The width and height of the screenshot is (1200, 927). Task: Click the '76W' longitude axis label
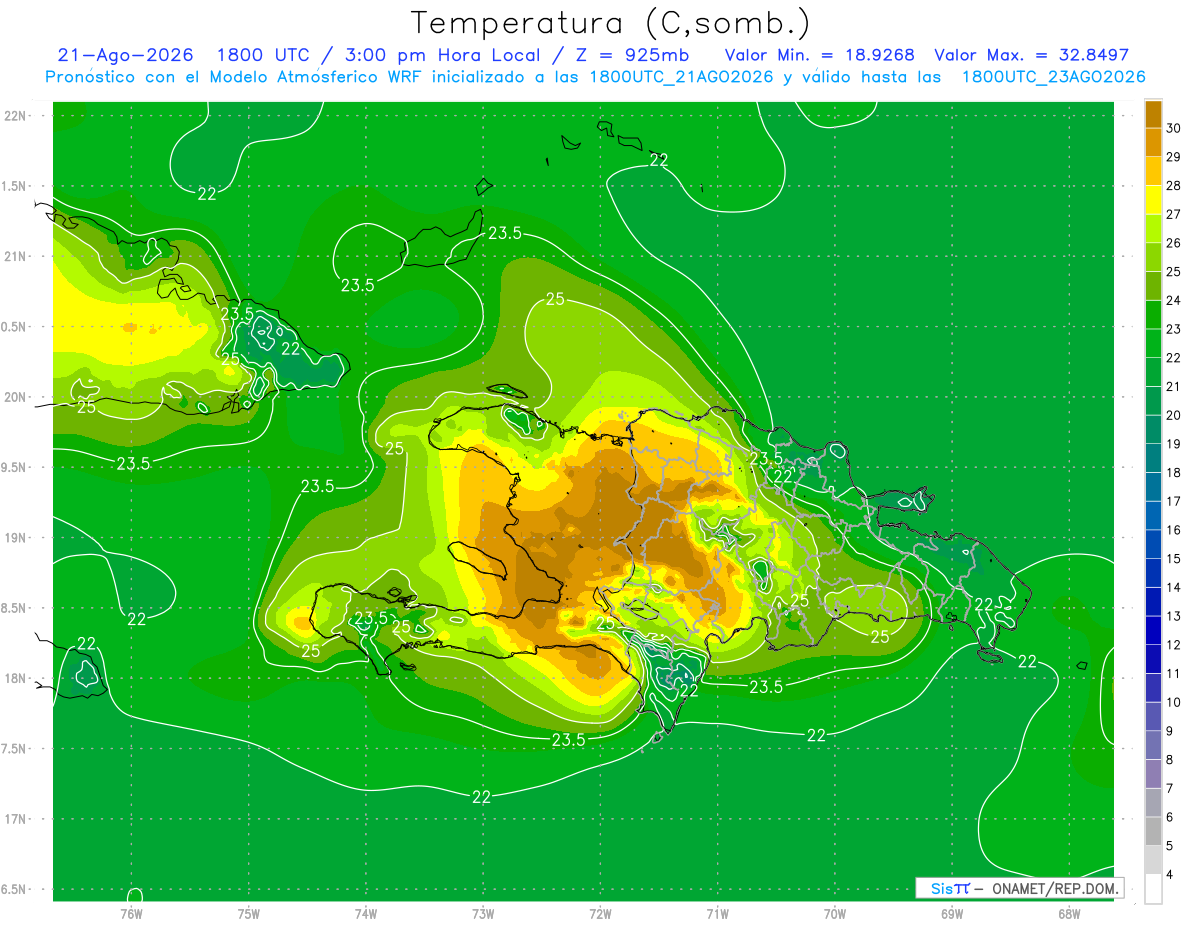pyautogui.click(x=131, y=913)
